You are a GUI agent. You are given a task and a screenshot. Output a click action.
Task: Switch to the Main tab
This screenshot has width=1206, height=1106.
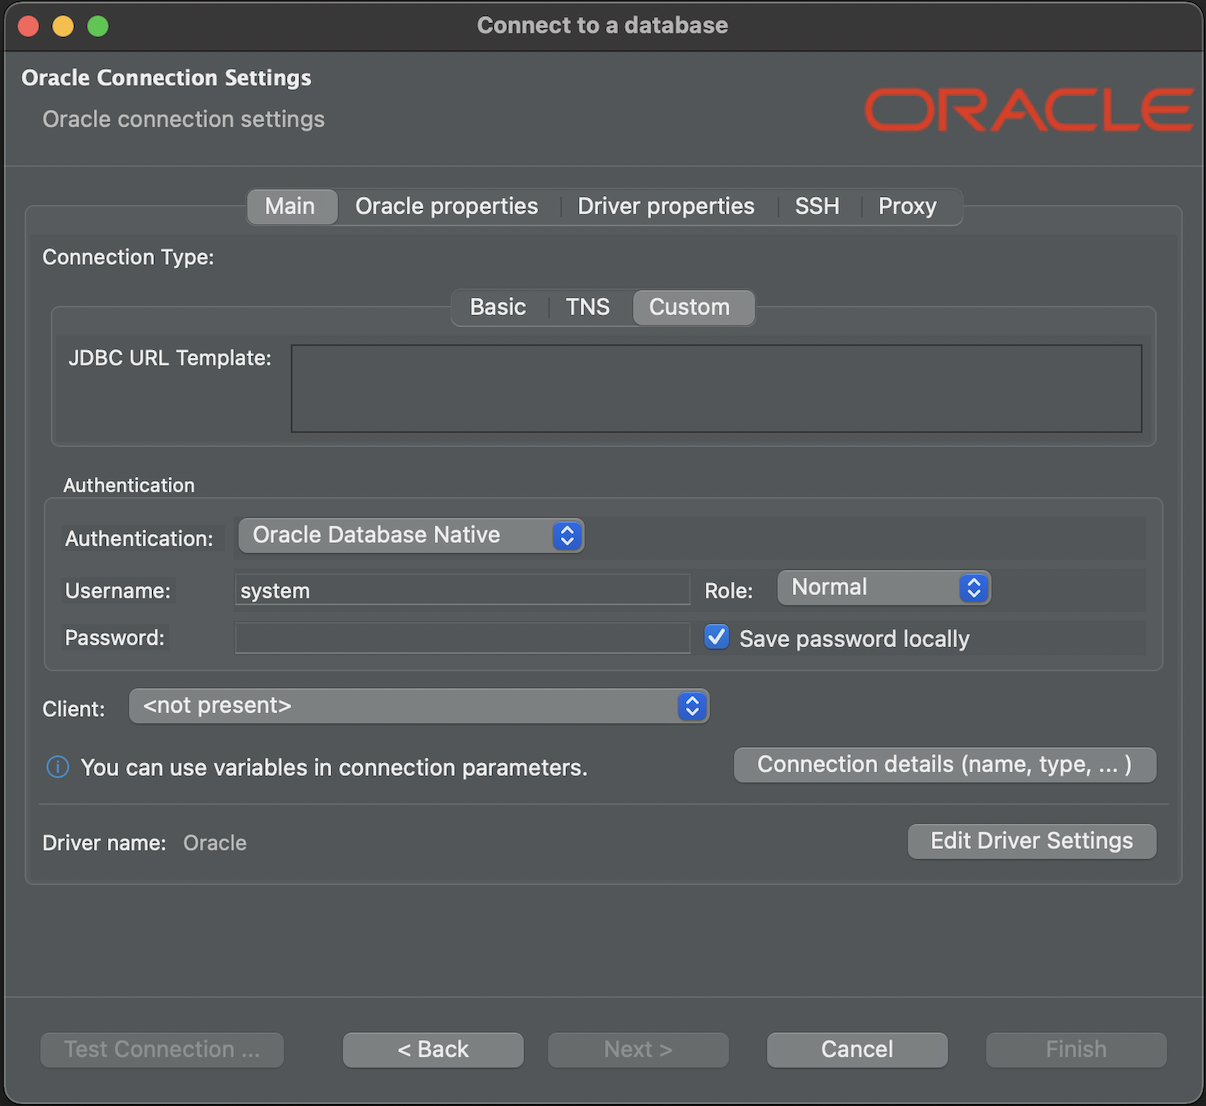(290, 206)
